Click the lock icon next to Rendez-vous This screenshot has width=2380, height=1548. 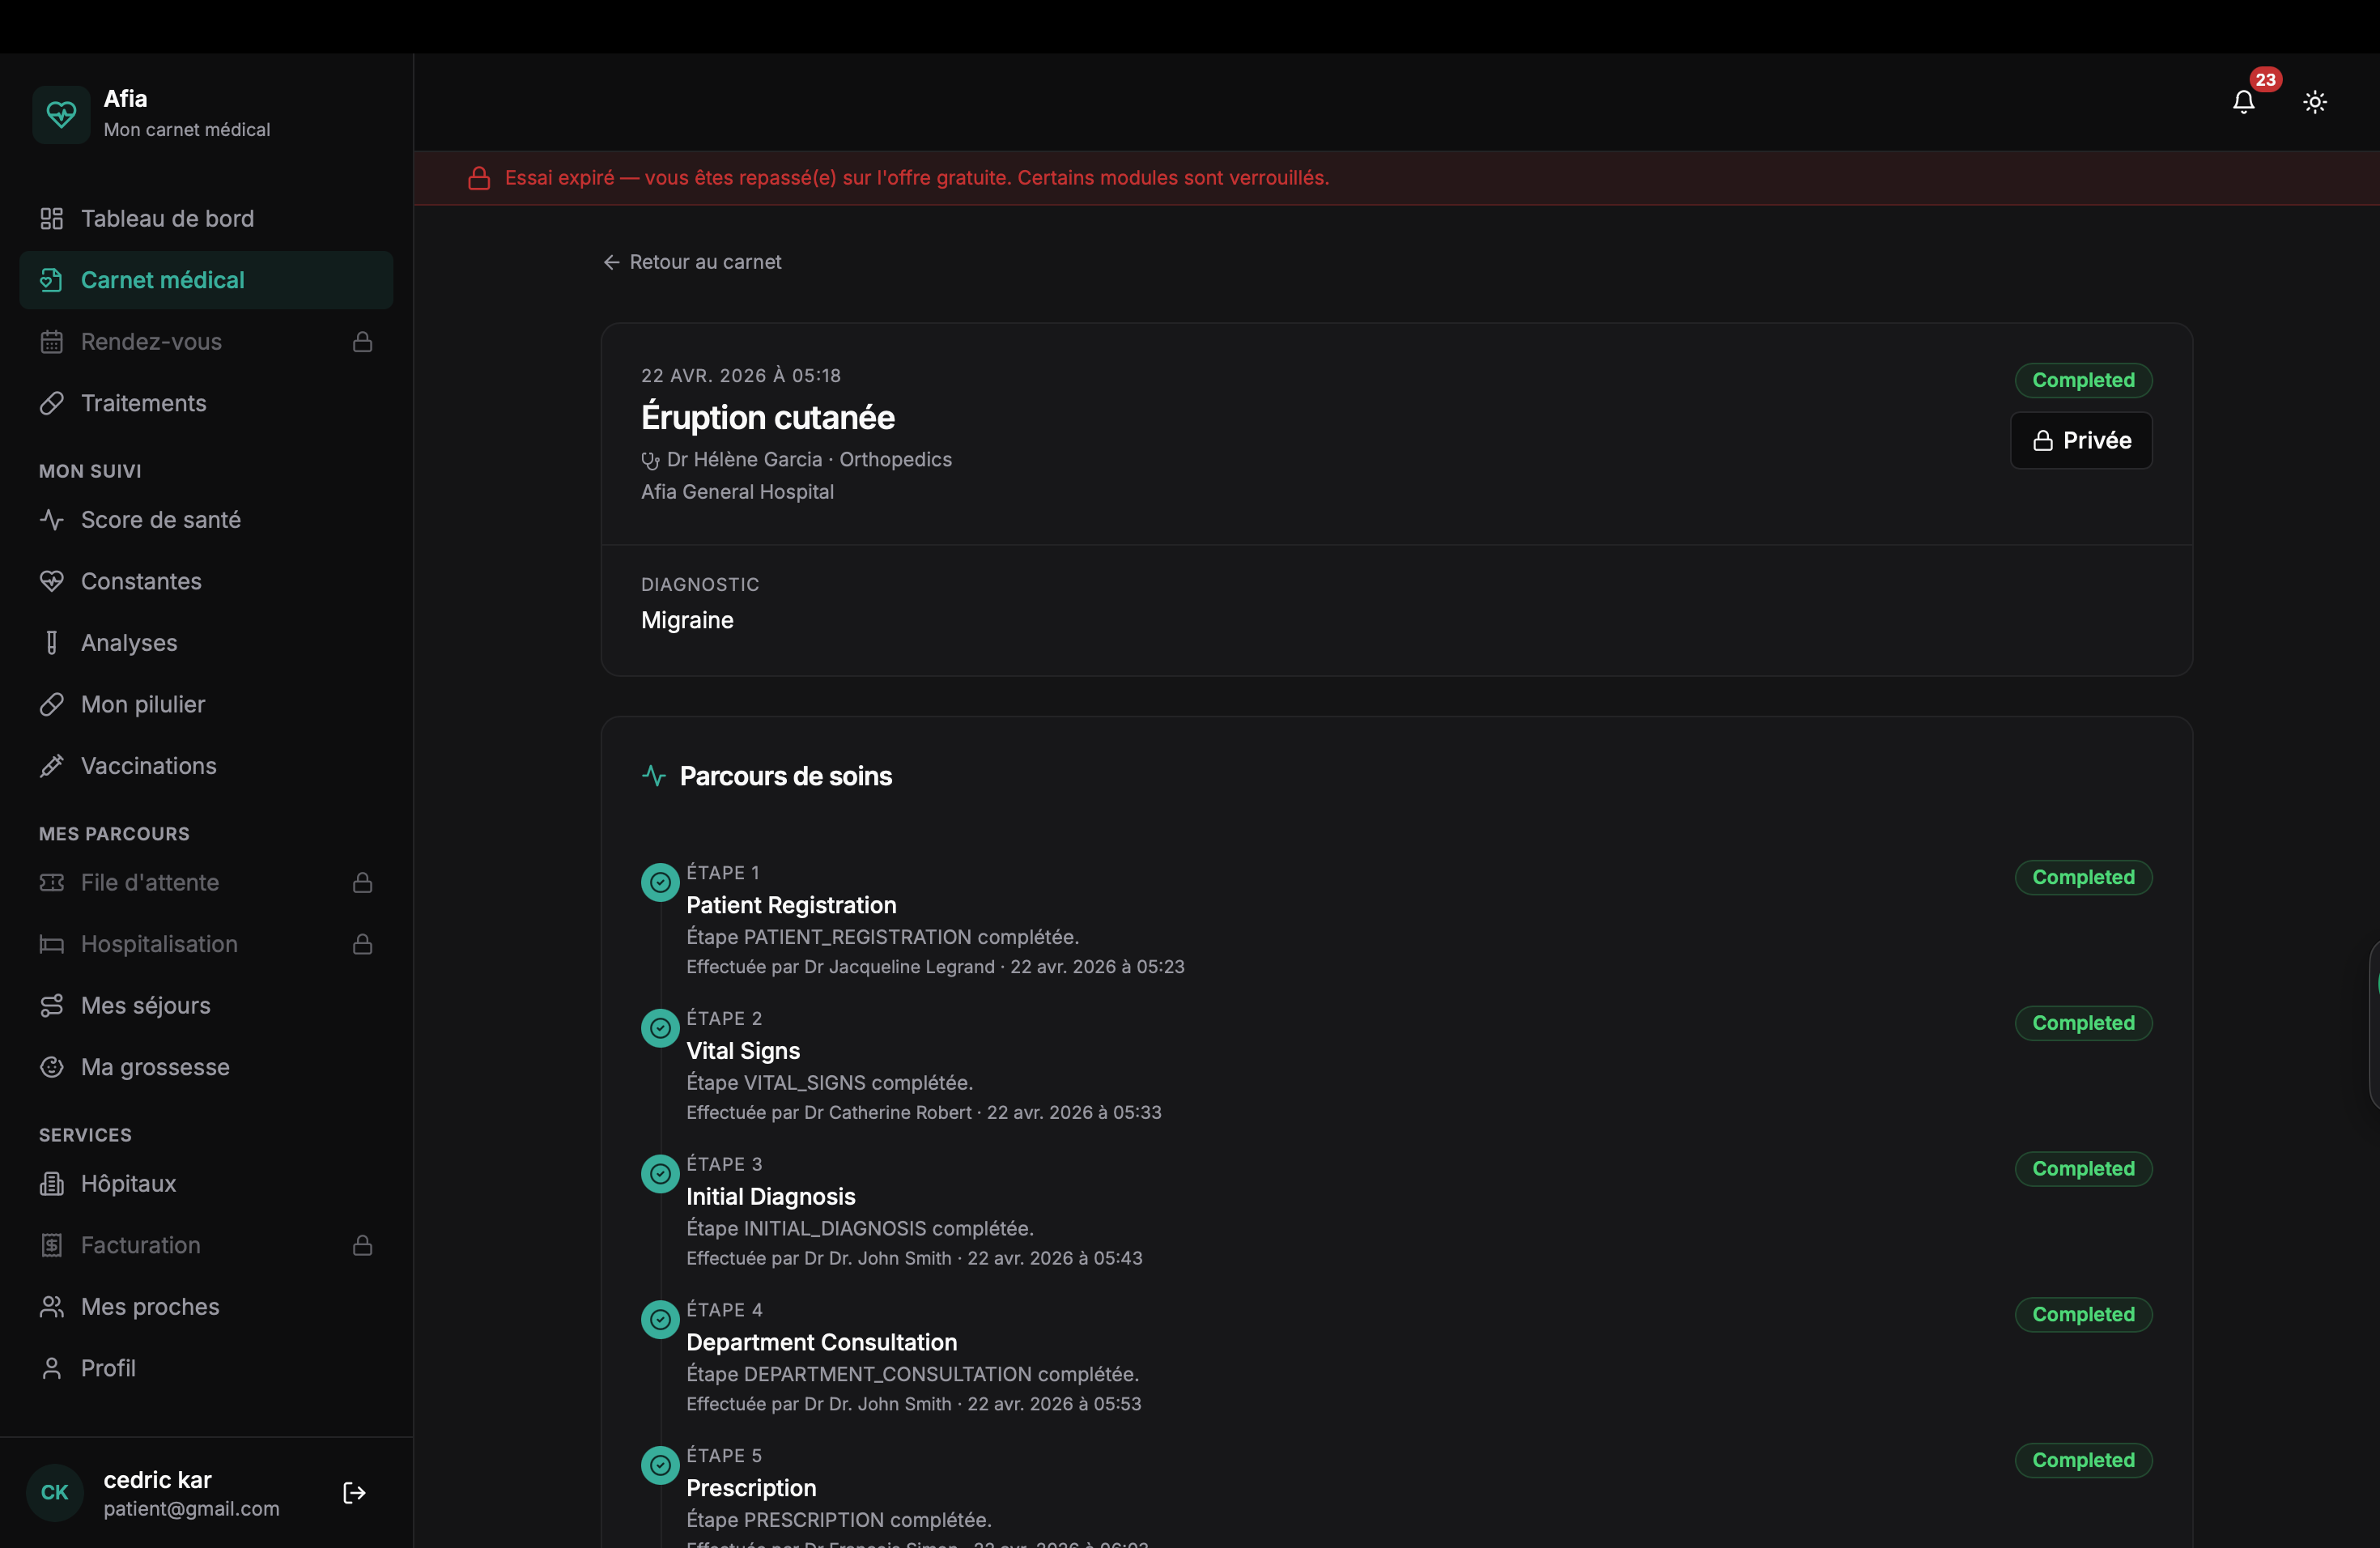coord(363,342)
